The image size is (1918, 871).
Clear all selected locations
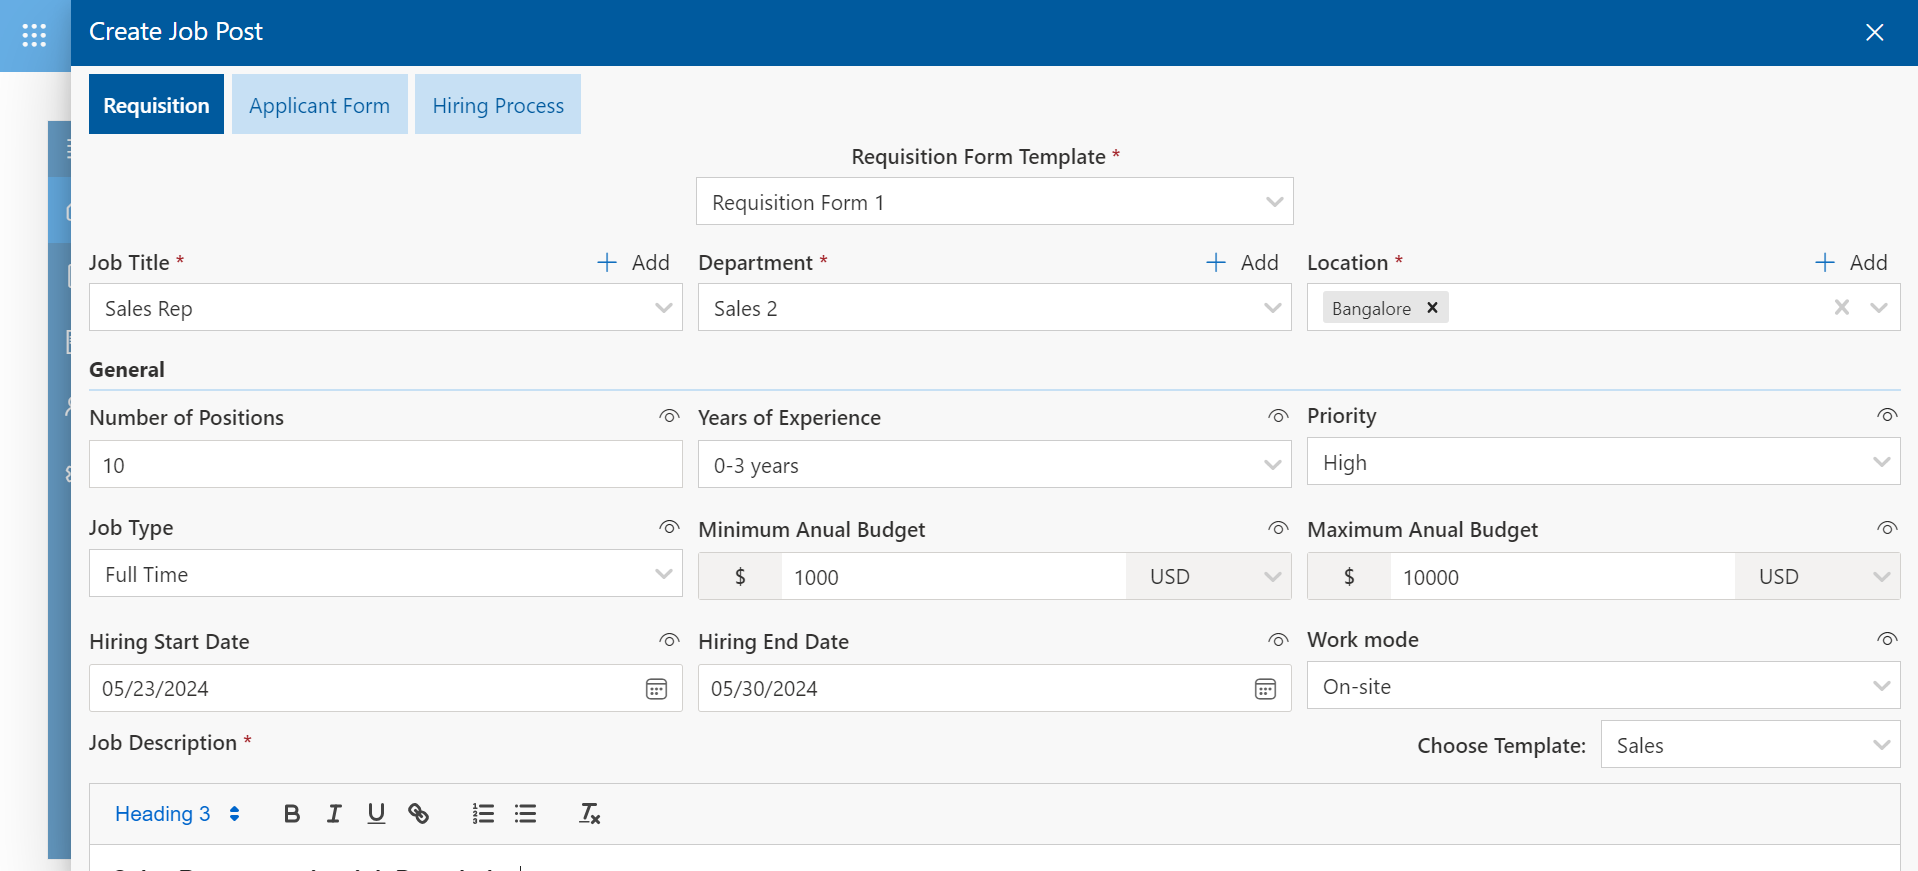pyautogui.click(x=1841, y=307)
